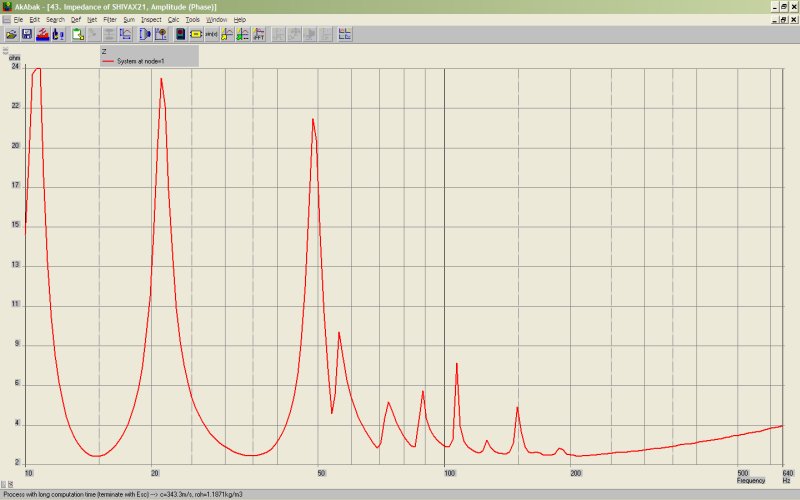
Task: Open the Calc menu
Action: [173, 19]
